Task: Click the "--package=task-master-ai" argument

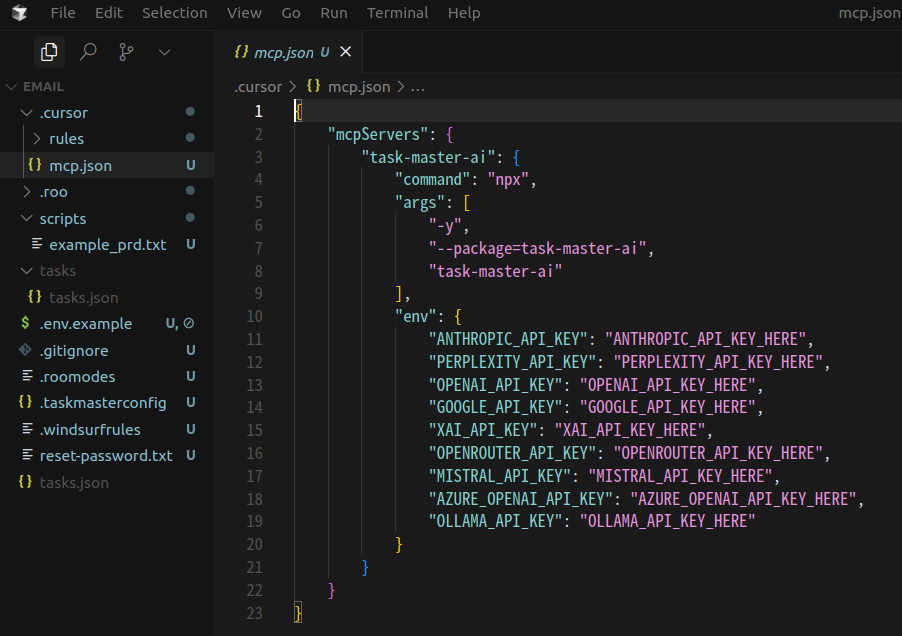Action: pyautogui.click(x=537, y=248)
